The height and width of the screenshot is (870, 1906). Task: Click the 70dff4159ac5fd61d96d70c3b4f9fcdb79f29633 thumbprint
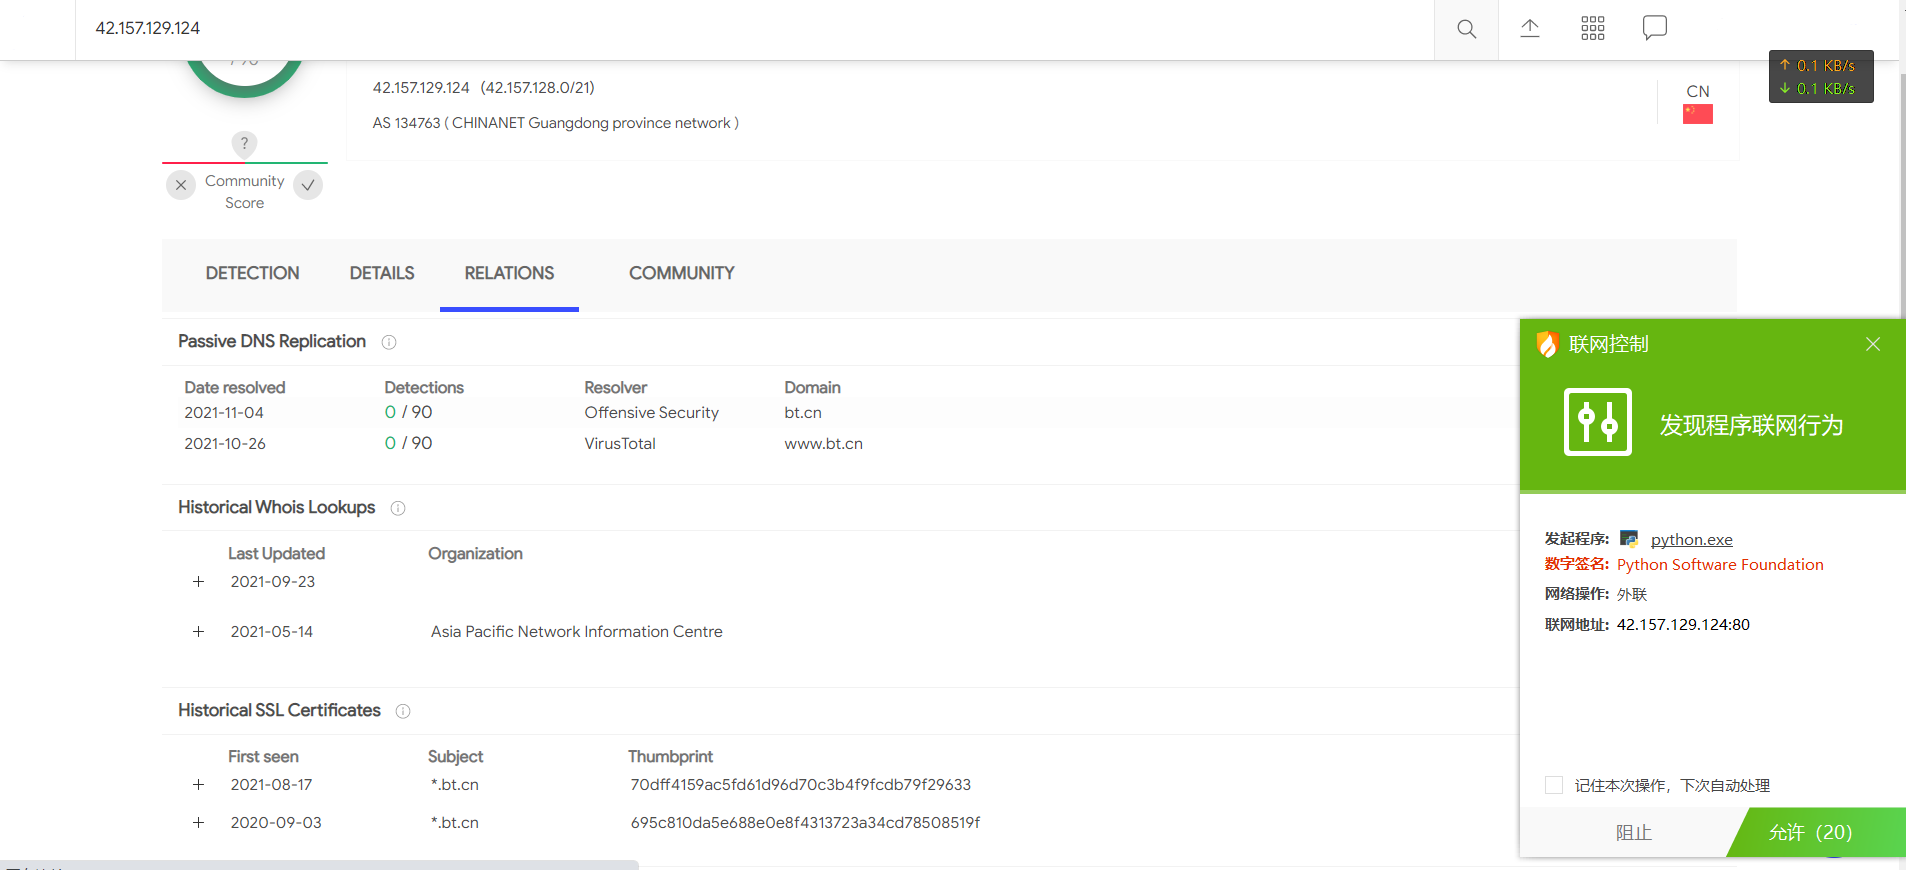pos(800,784)
